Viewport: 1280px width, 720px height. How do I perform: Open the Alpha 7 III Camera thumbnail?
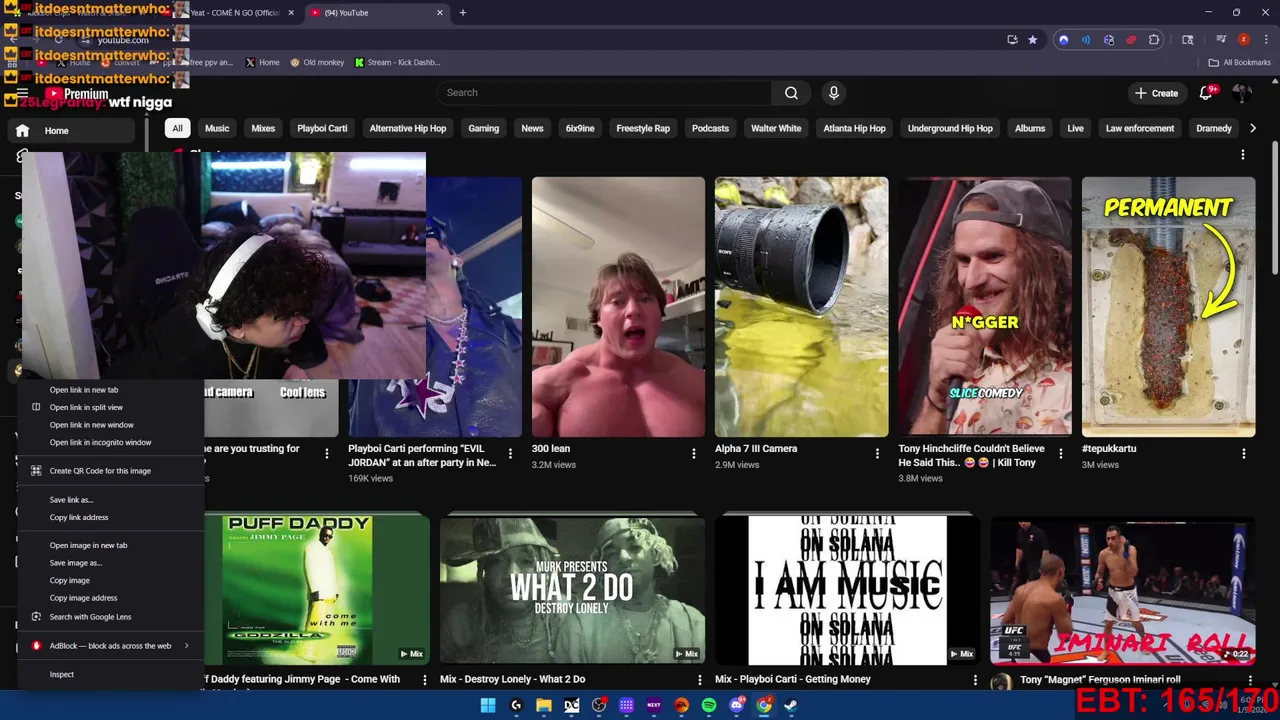coord(801,307)
